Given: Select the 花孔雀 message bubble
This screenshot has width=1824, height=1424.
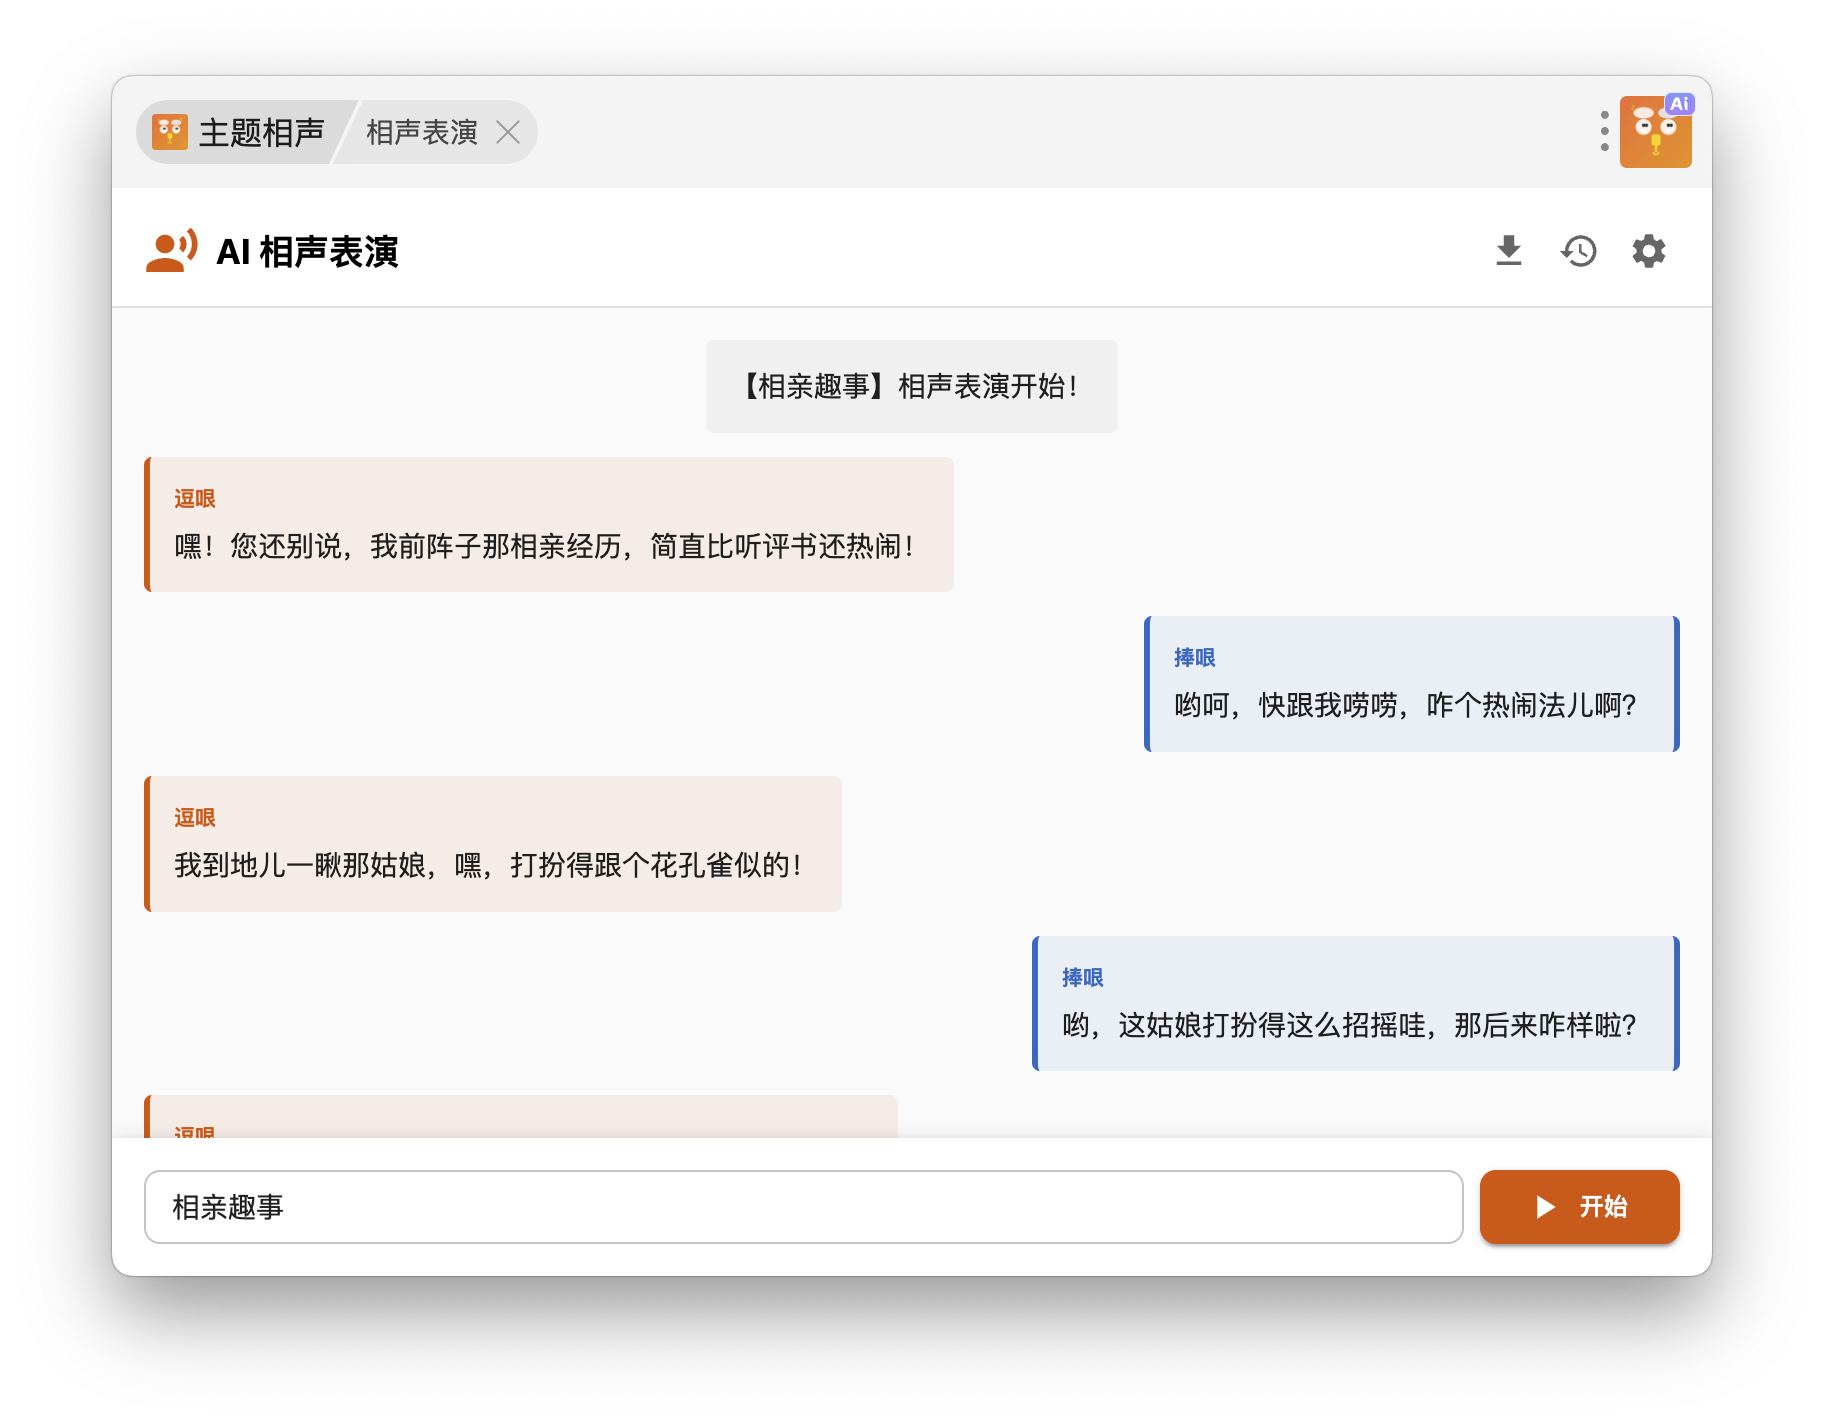Looking at the screenshot, I should pos(493,845).
